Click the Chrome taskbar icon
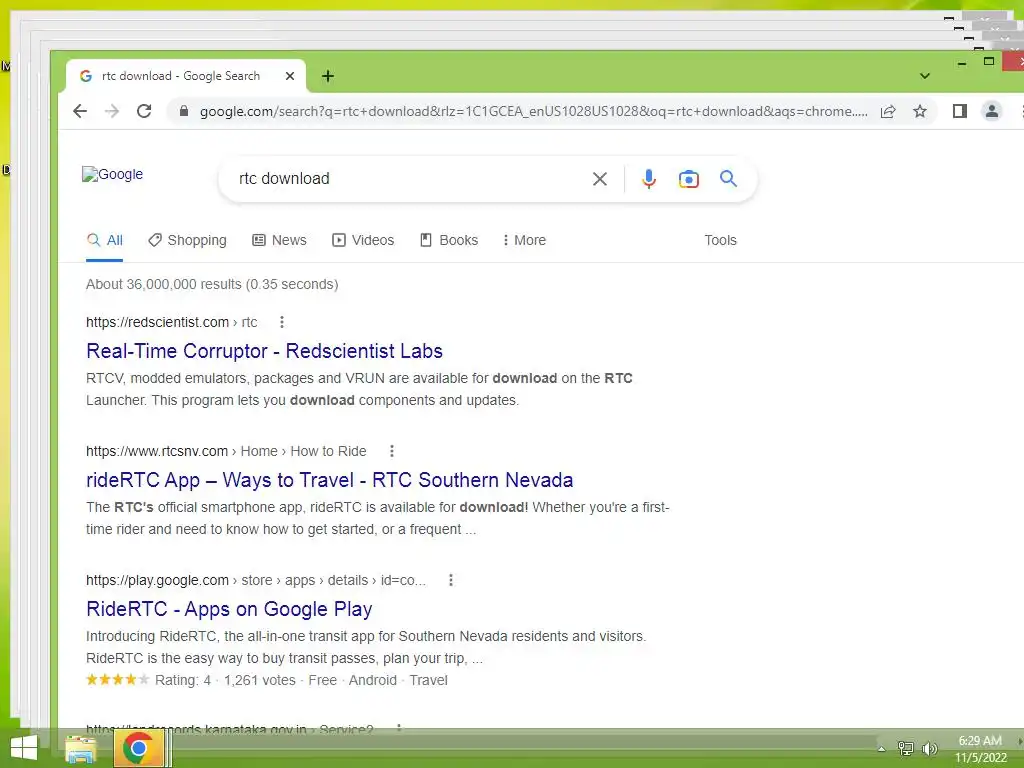This screenshot has width=1024, height=768. point(138,748)
